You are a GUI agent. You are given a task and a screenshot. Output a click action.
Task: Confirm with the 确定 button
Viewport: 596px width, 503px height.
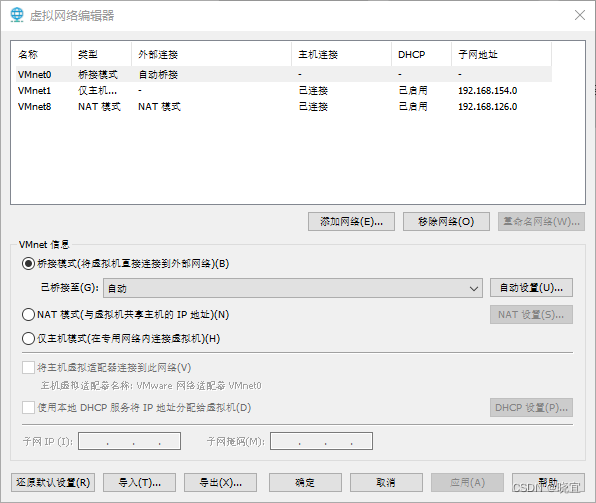305,482
